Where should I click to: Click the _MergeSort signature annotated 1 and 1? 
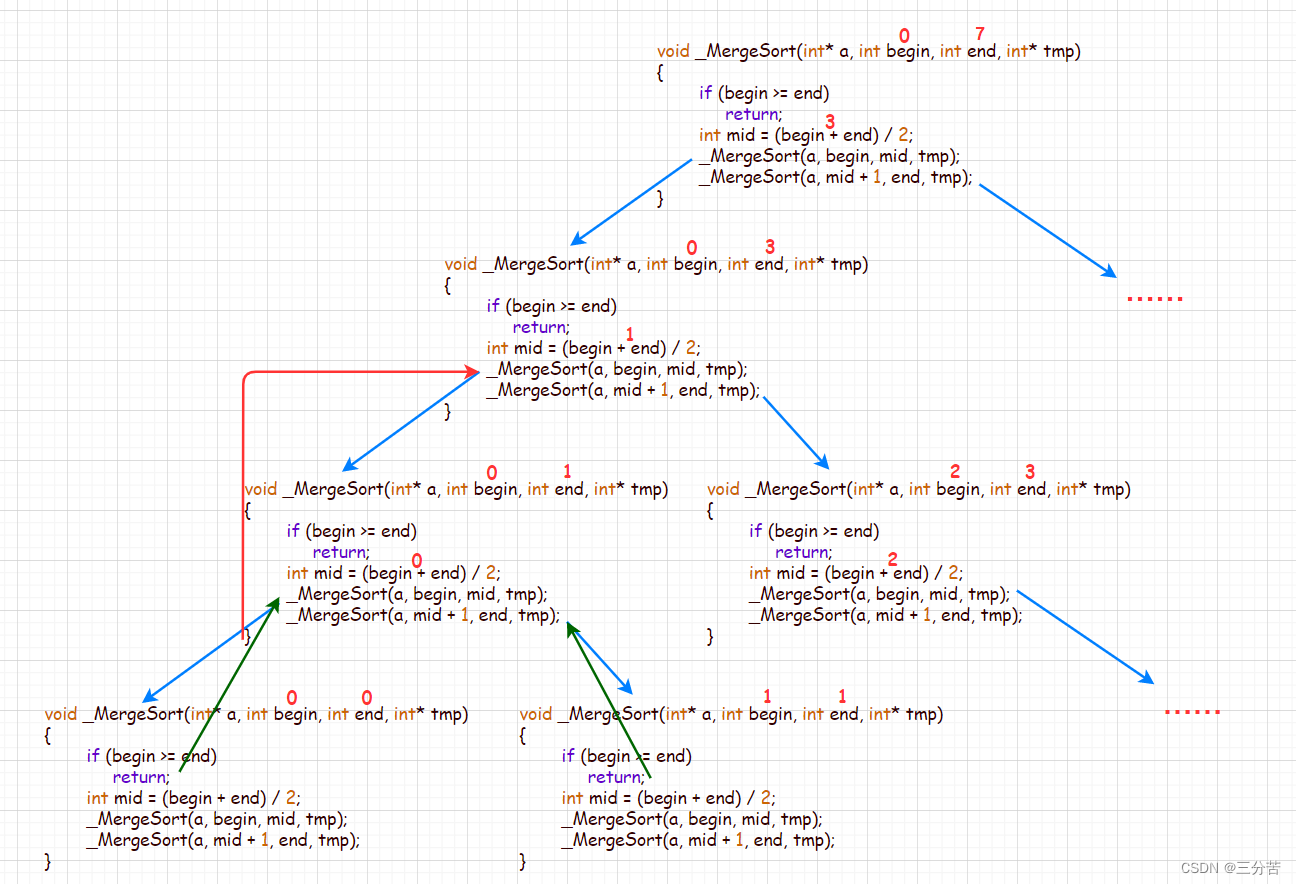(x=732, y=714)
